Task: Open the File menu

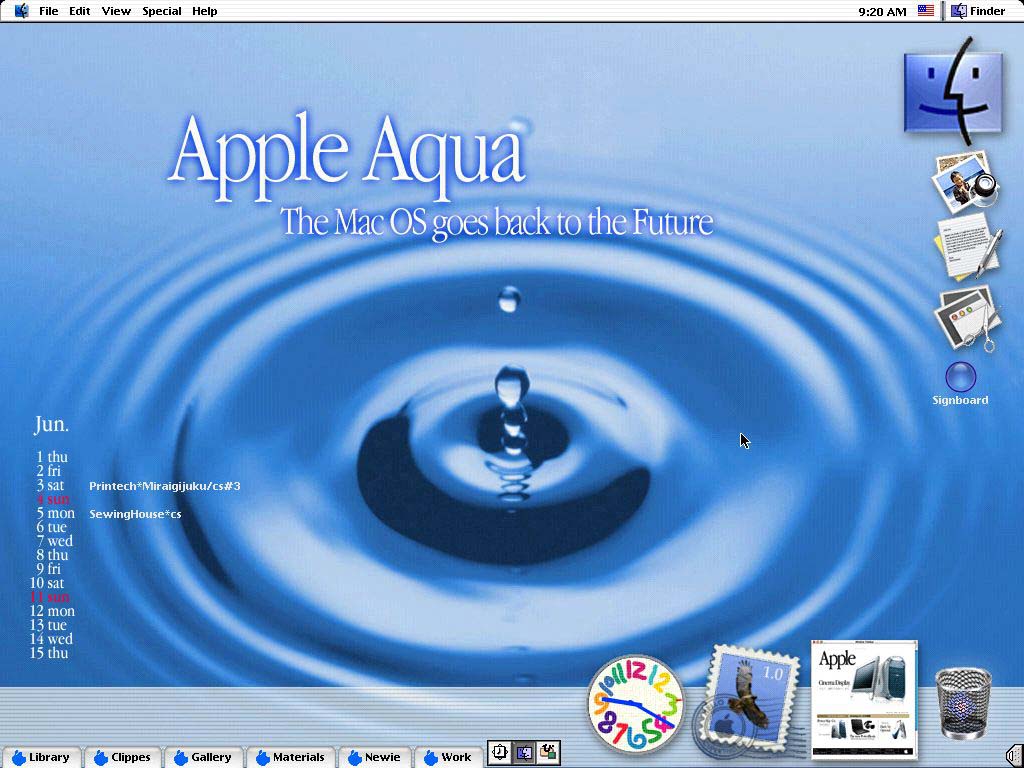Action: click(48, 11)
